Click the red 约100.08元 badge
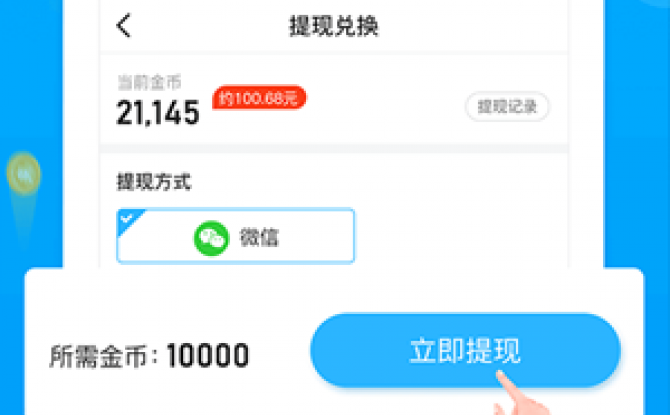Image resolution: width=670 pixels, height=415 pixels. (259, 97)
